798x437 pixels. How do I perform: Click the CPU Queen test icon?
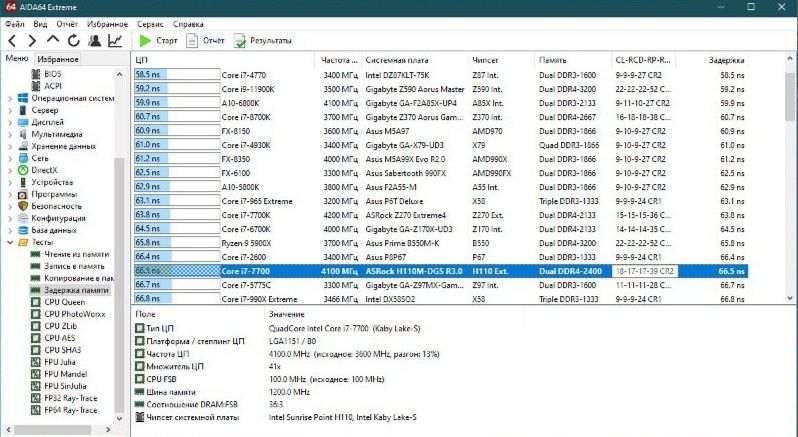click(36, 302)
